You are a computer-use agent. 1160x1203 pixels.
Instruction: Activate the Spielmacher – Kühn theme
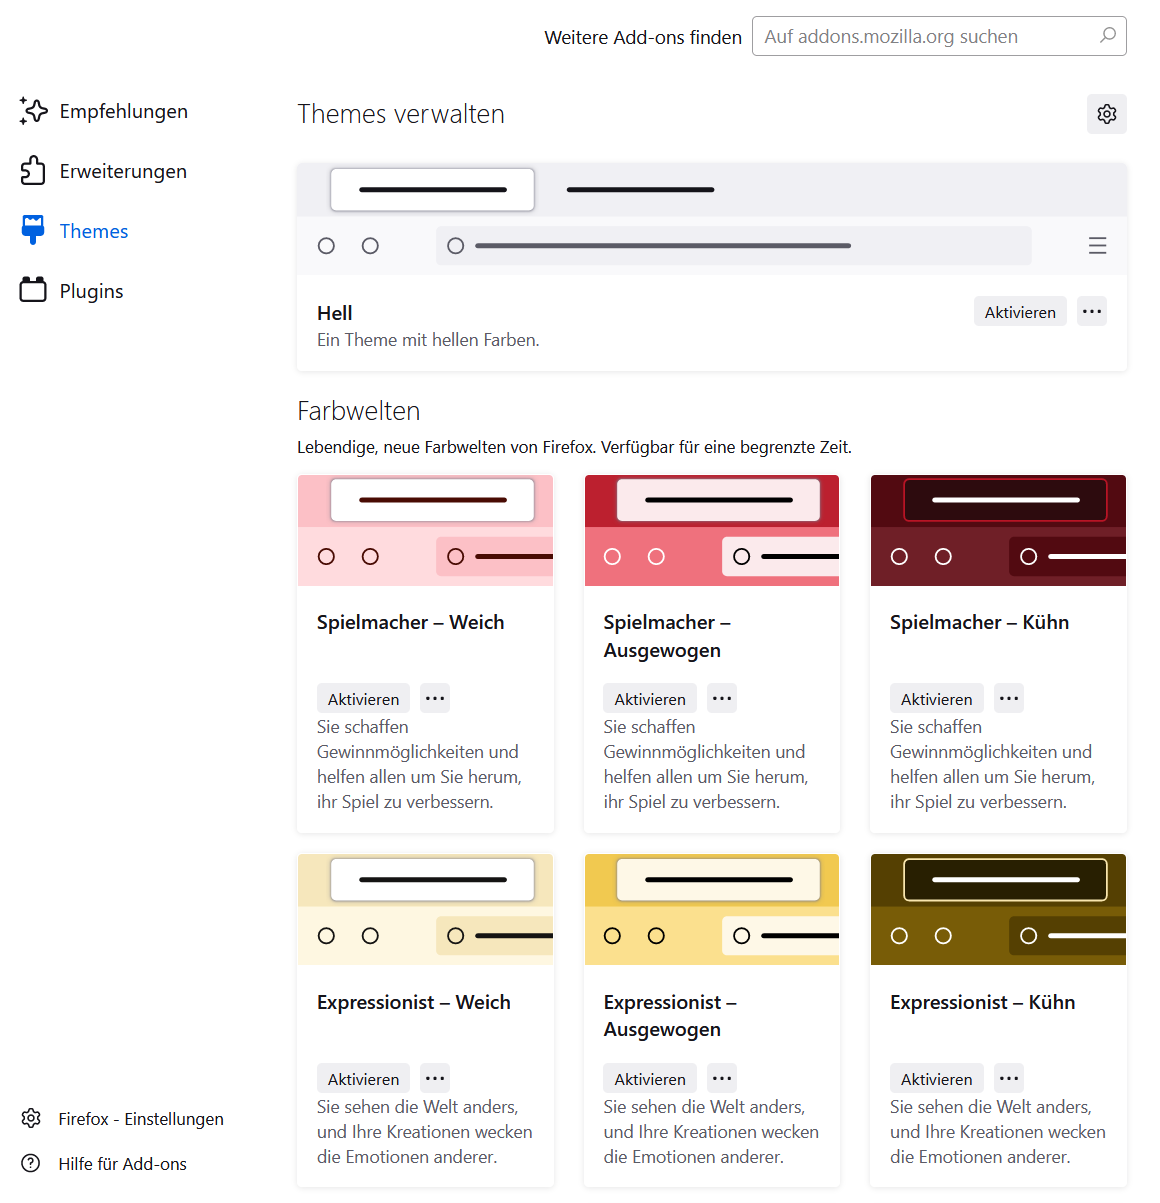click(936, 699)
